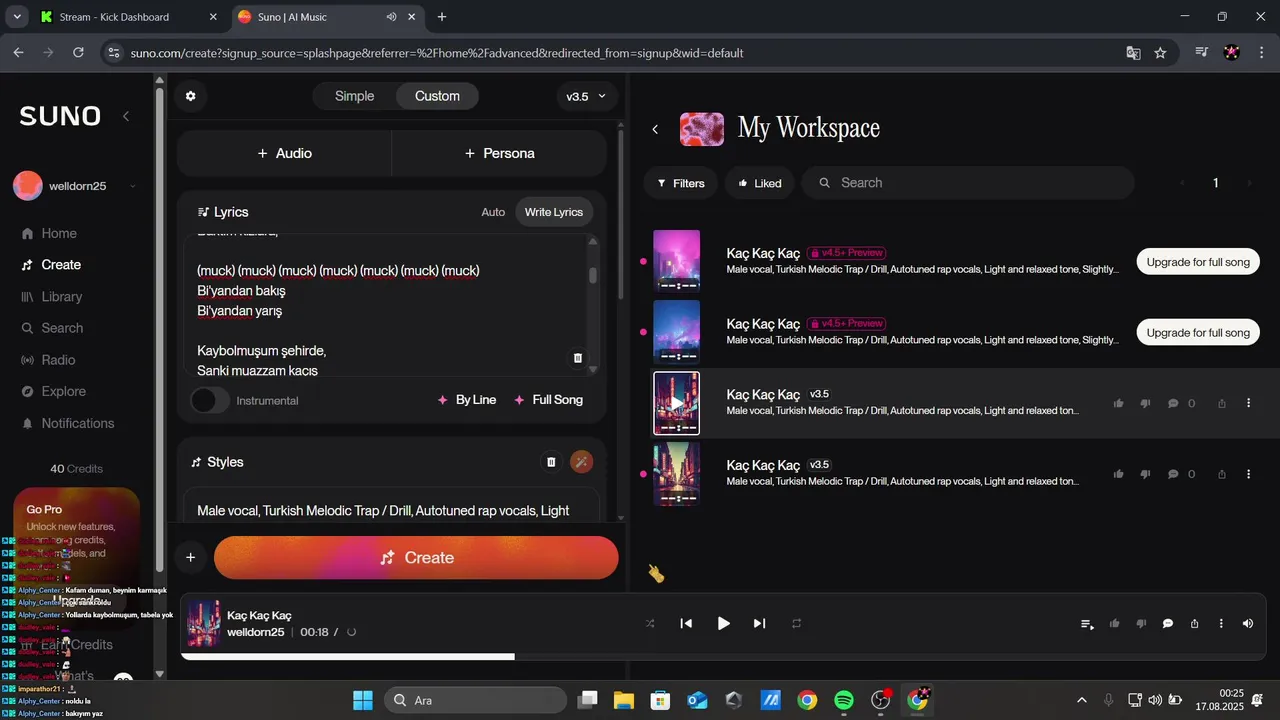Upgrade for full song on first track
Screen dimensions: 1280x720
1198,262
